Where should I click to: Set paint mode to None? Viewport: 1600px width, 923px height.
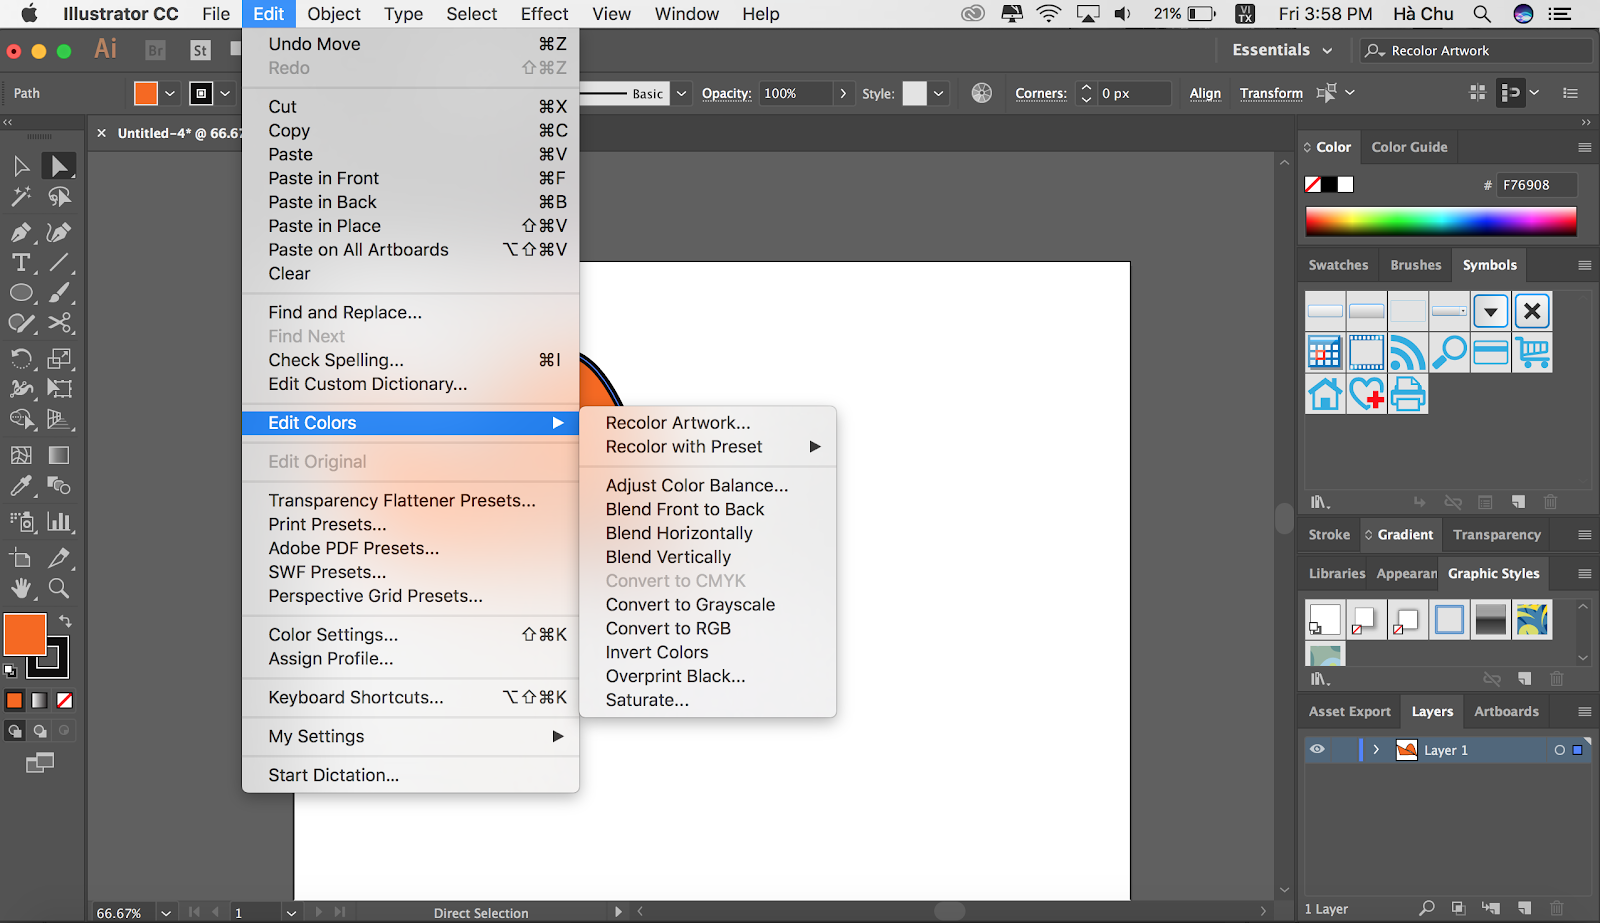[x=65, y=701]
